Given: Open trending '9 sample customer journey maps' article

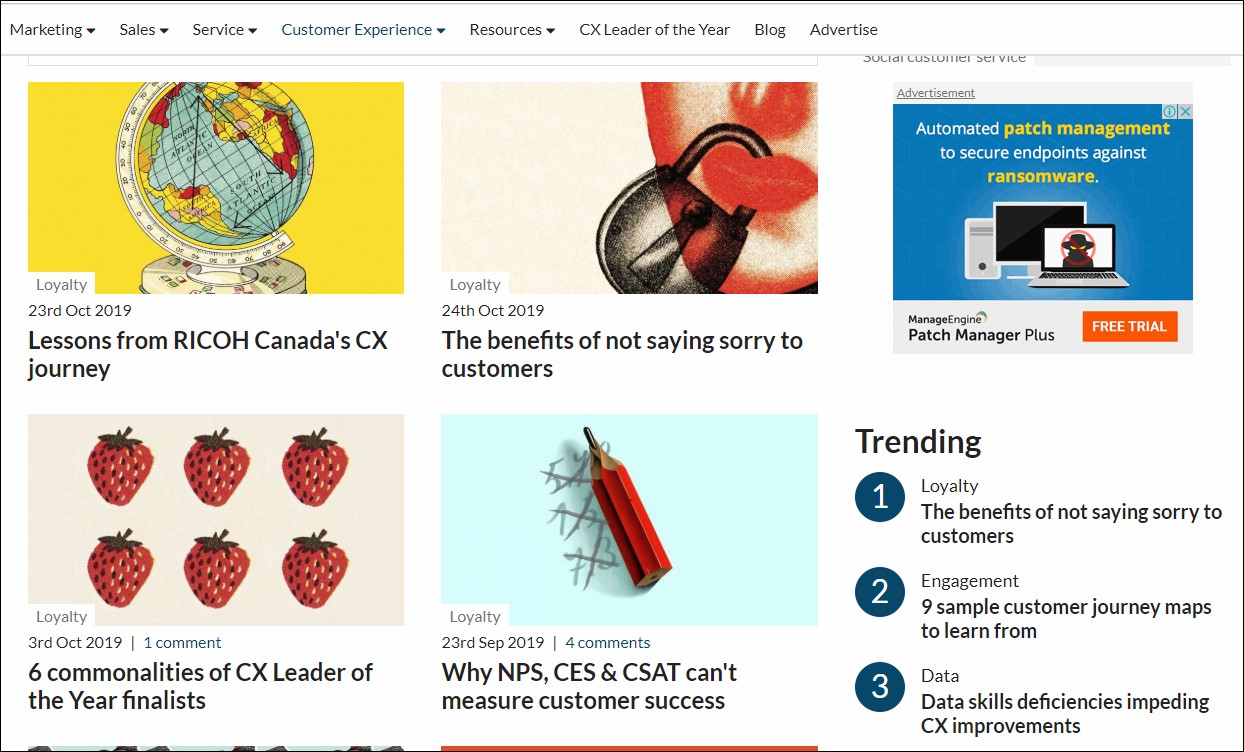Looking at the screenshot, I should pos(1065,619).
